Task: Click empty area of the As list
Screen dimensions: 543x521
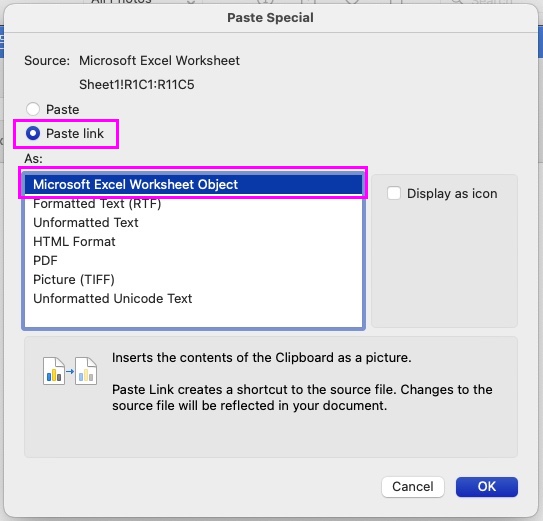Action: click(193, 317)
